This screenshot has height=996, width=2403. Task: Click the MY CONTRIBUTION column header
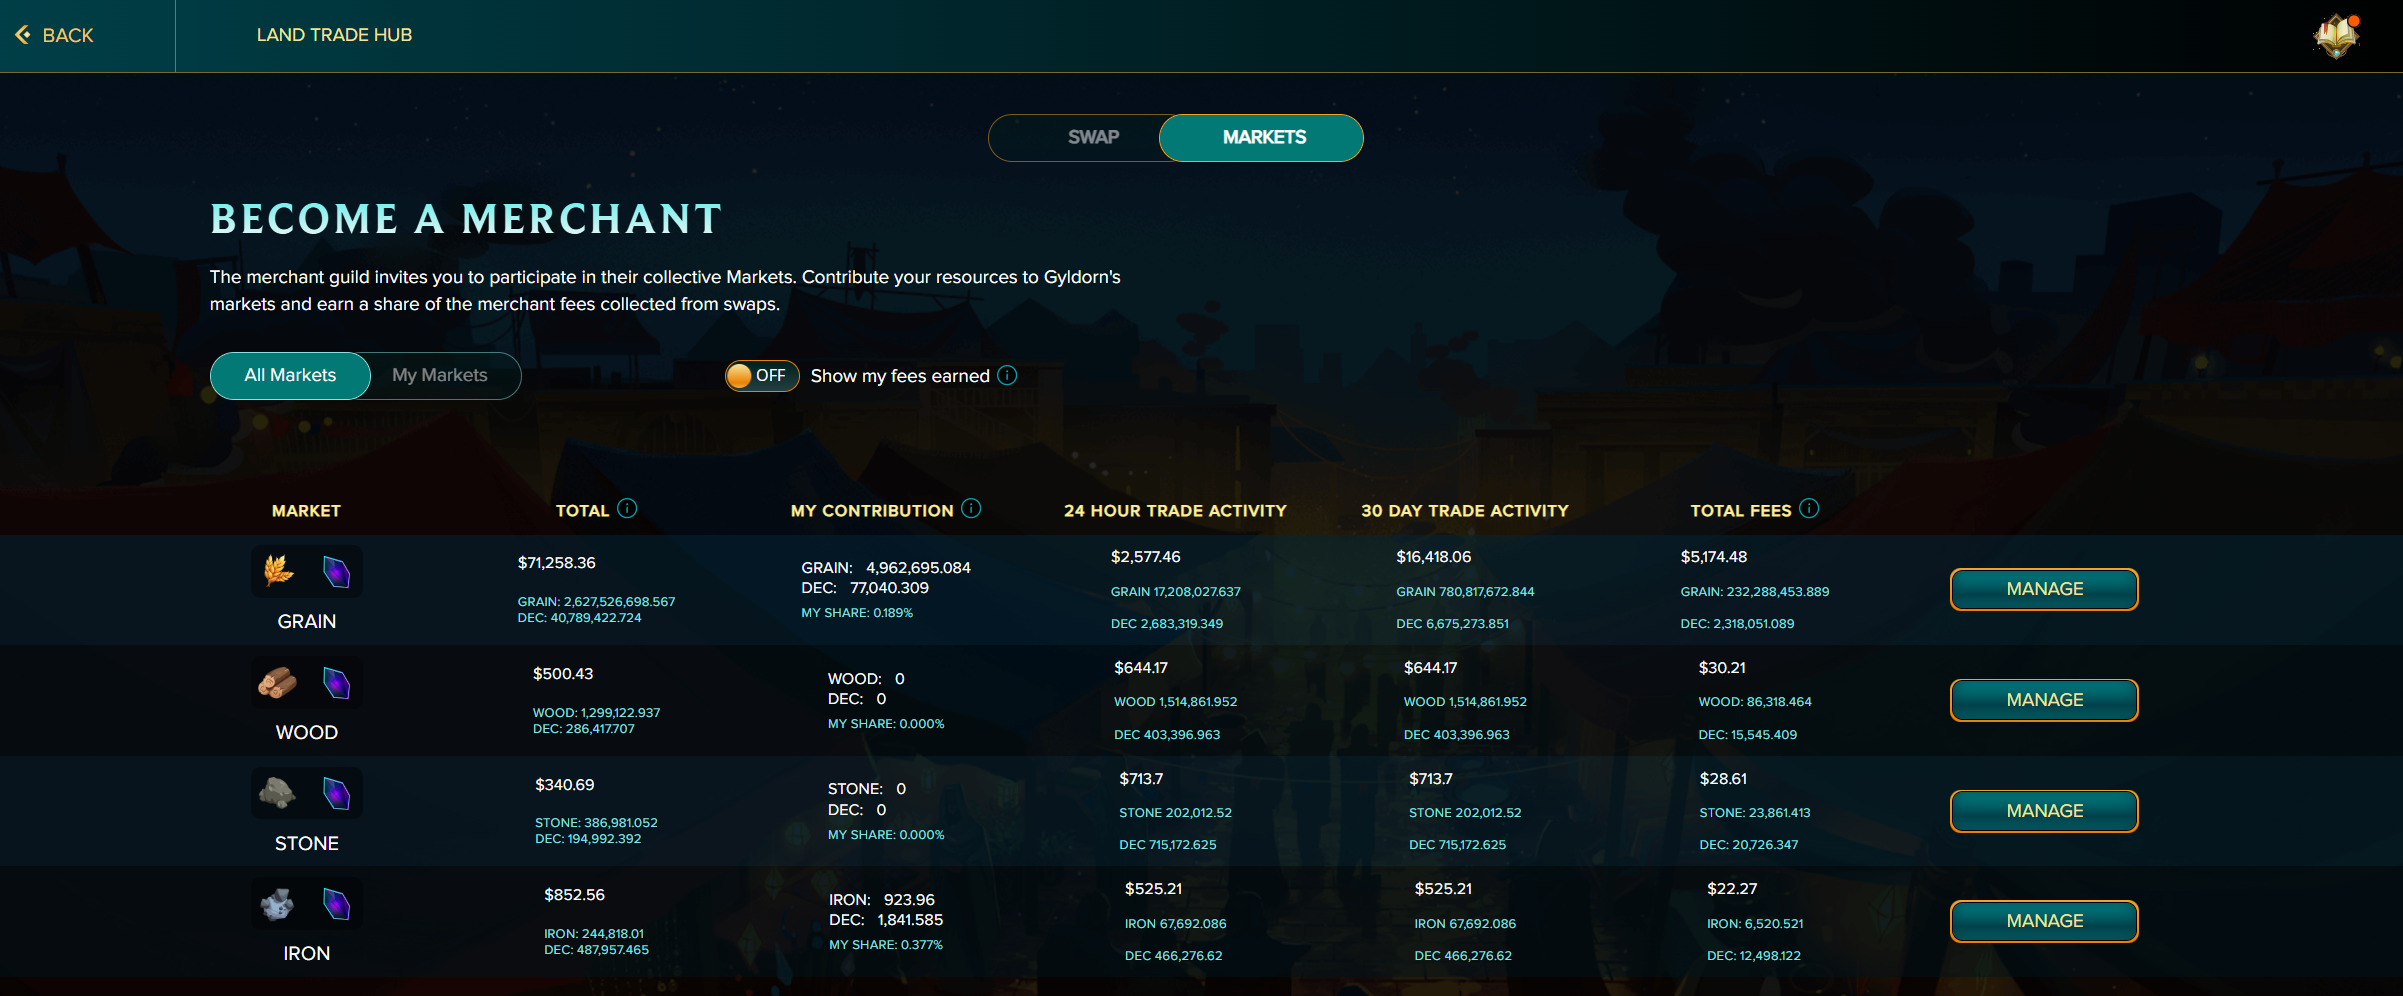click(x=872, y=511)
